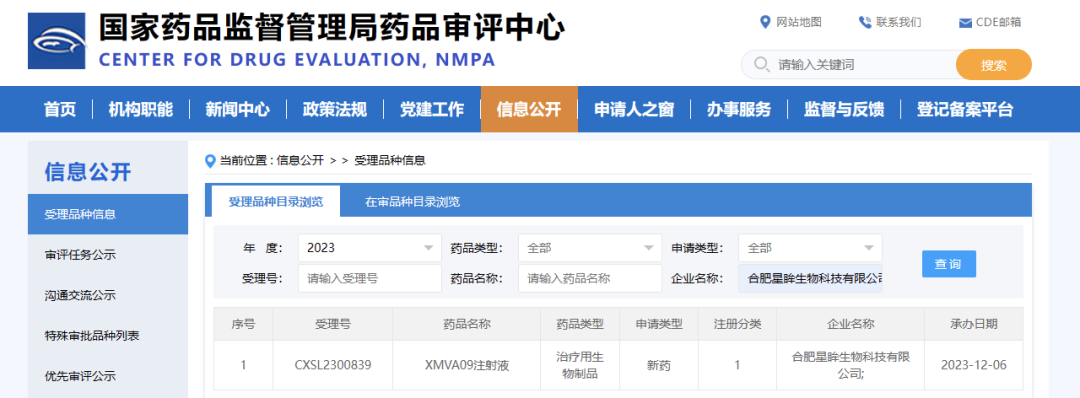Click the site map pin icon
Screen dimensions: 1080x398
pos(765,22)
